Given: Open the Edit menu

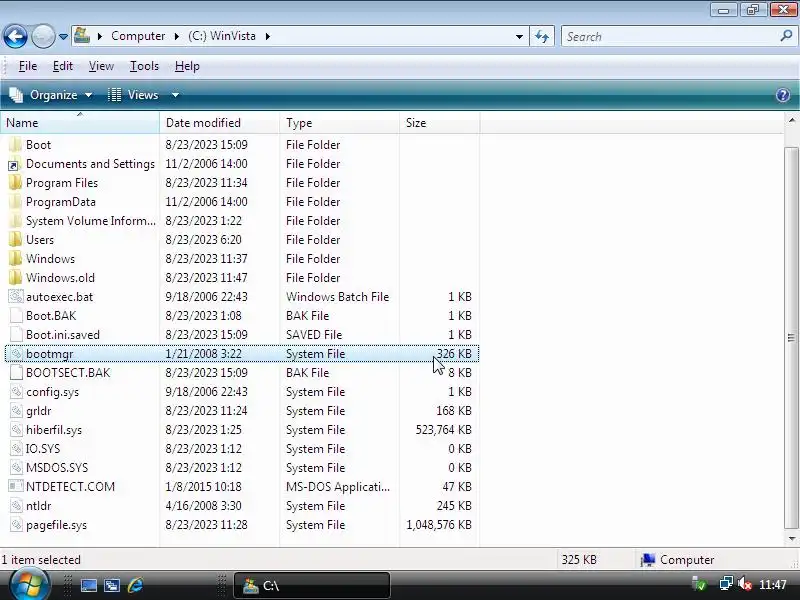Looking at the screenshot, I should [x=63, y=66].
